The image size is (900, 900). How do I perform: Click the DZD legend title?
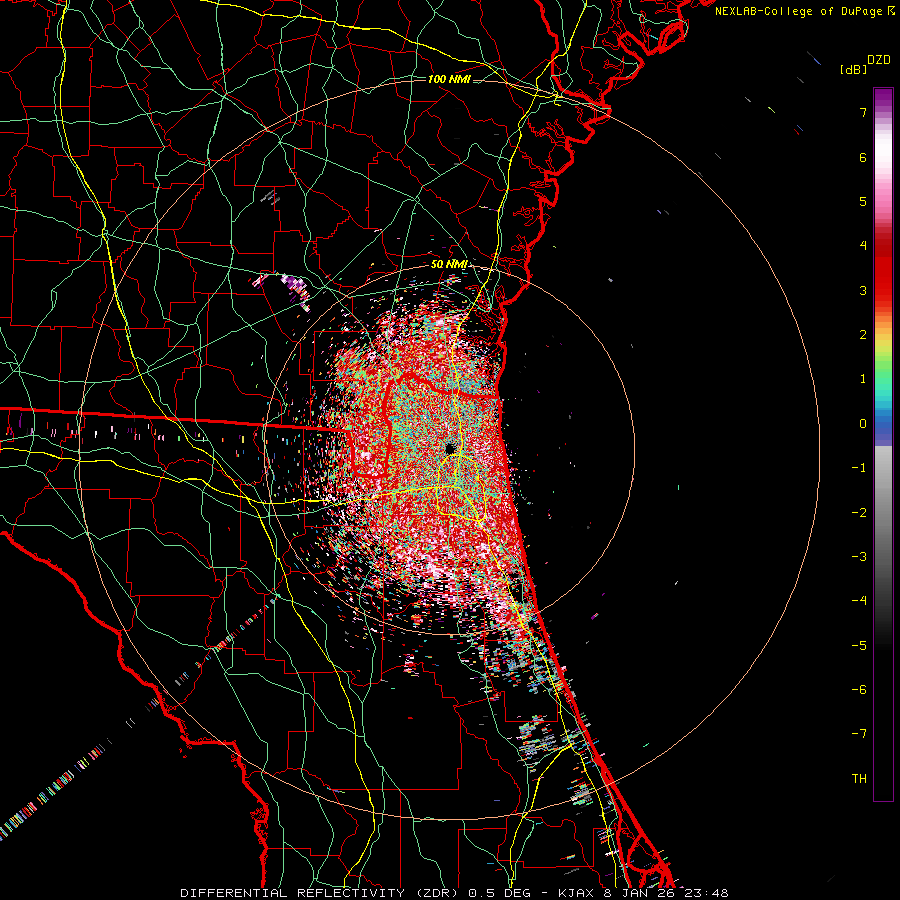pos(879,60)
